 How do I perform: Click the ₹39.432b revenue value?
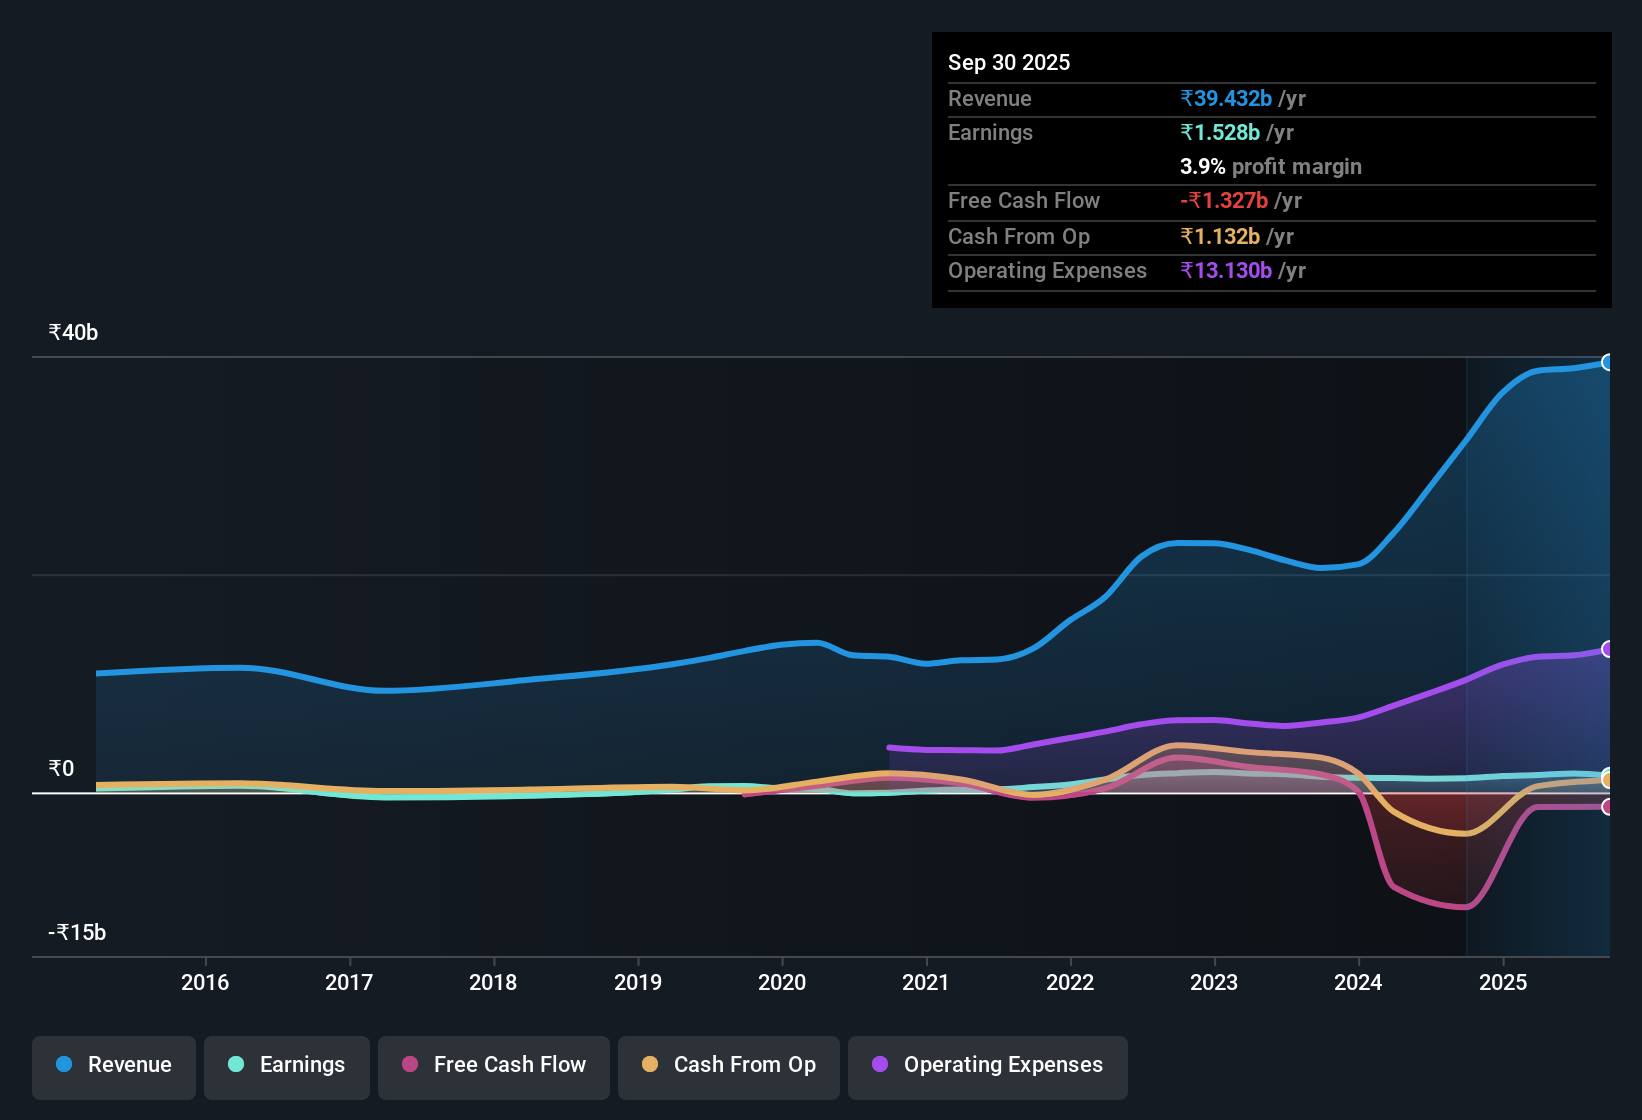1227,98
